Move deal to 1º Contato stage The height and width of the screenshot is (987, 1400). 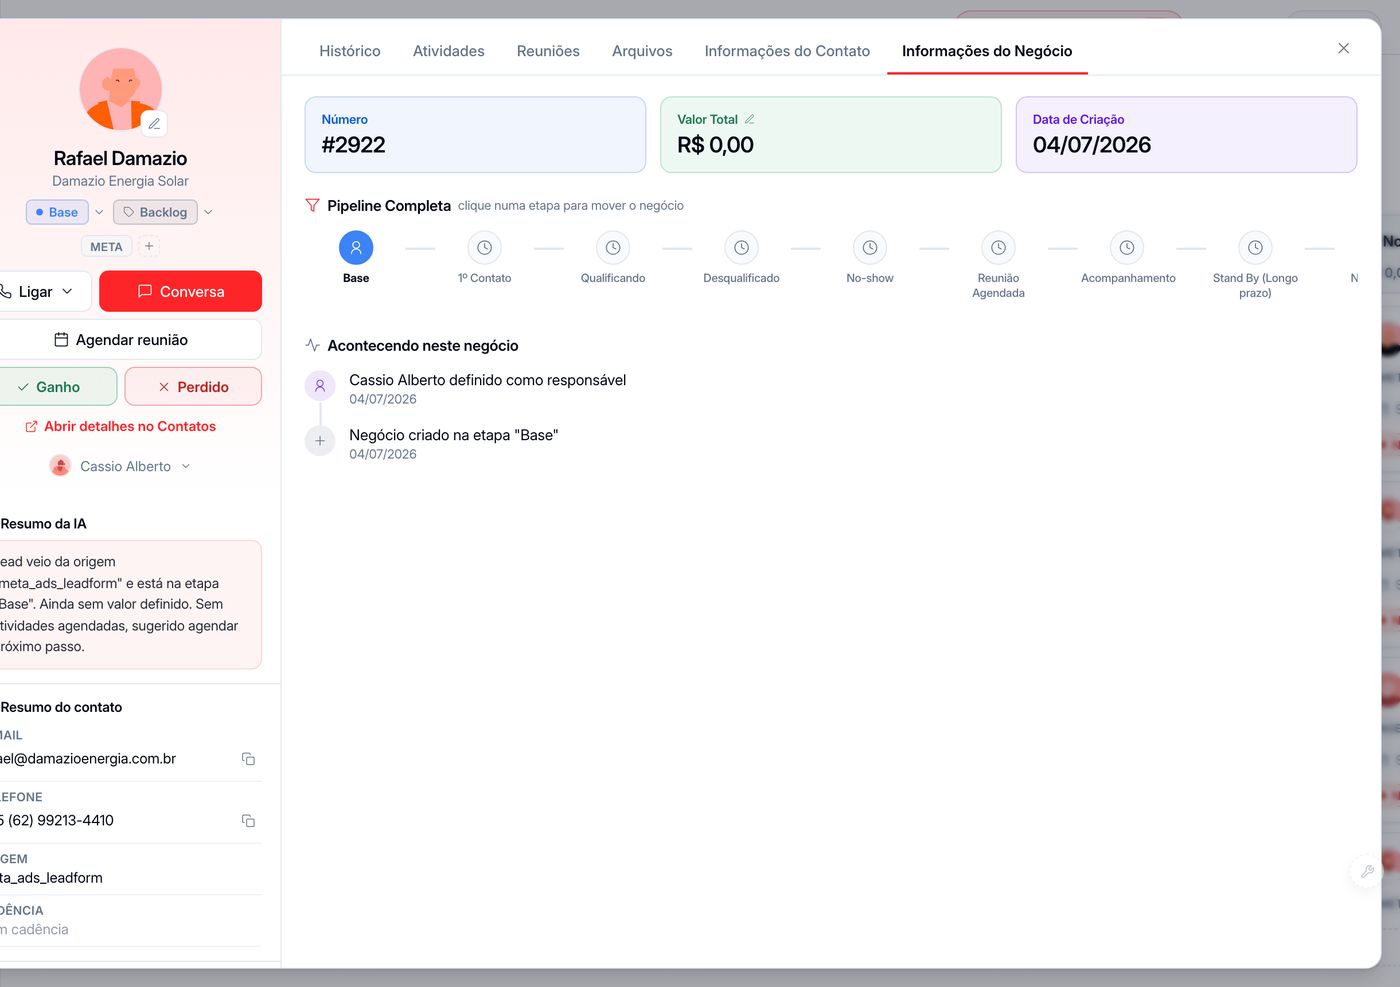tap(485, 248)
